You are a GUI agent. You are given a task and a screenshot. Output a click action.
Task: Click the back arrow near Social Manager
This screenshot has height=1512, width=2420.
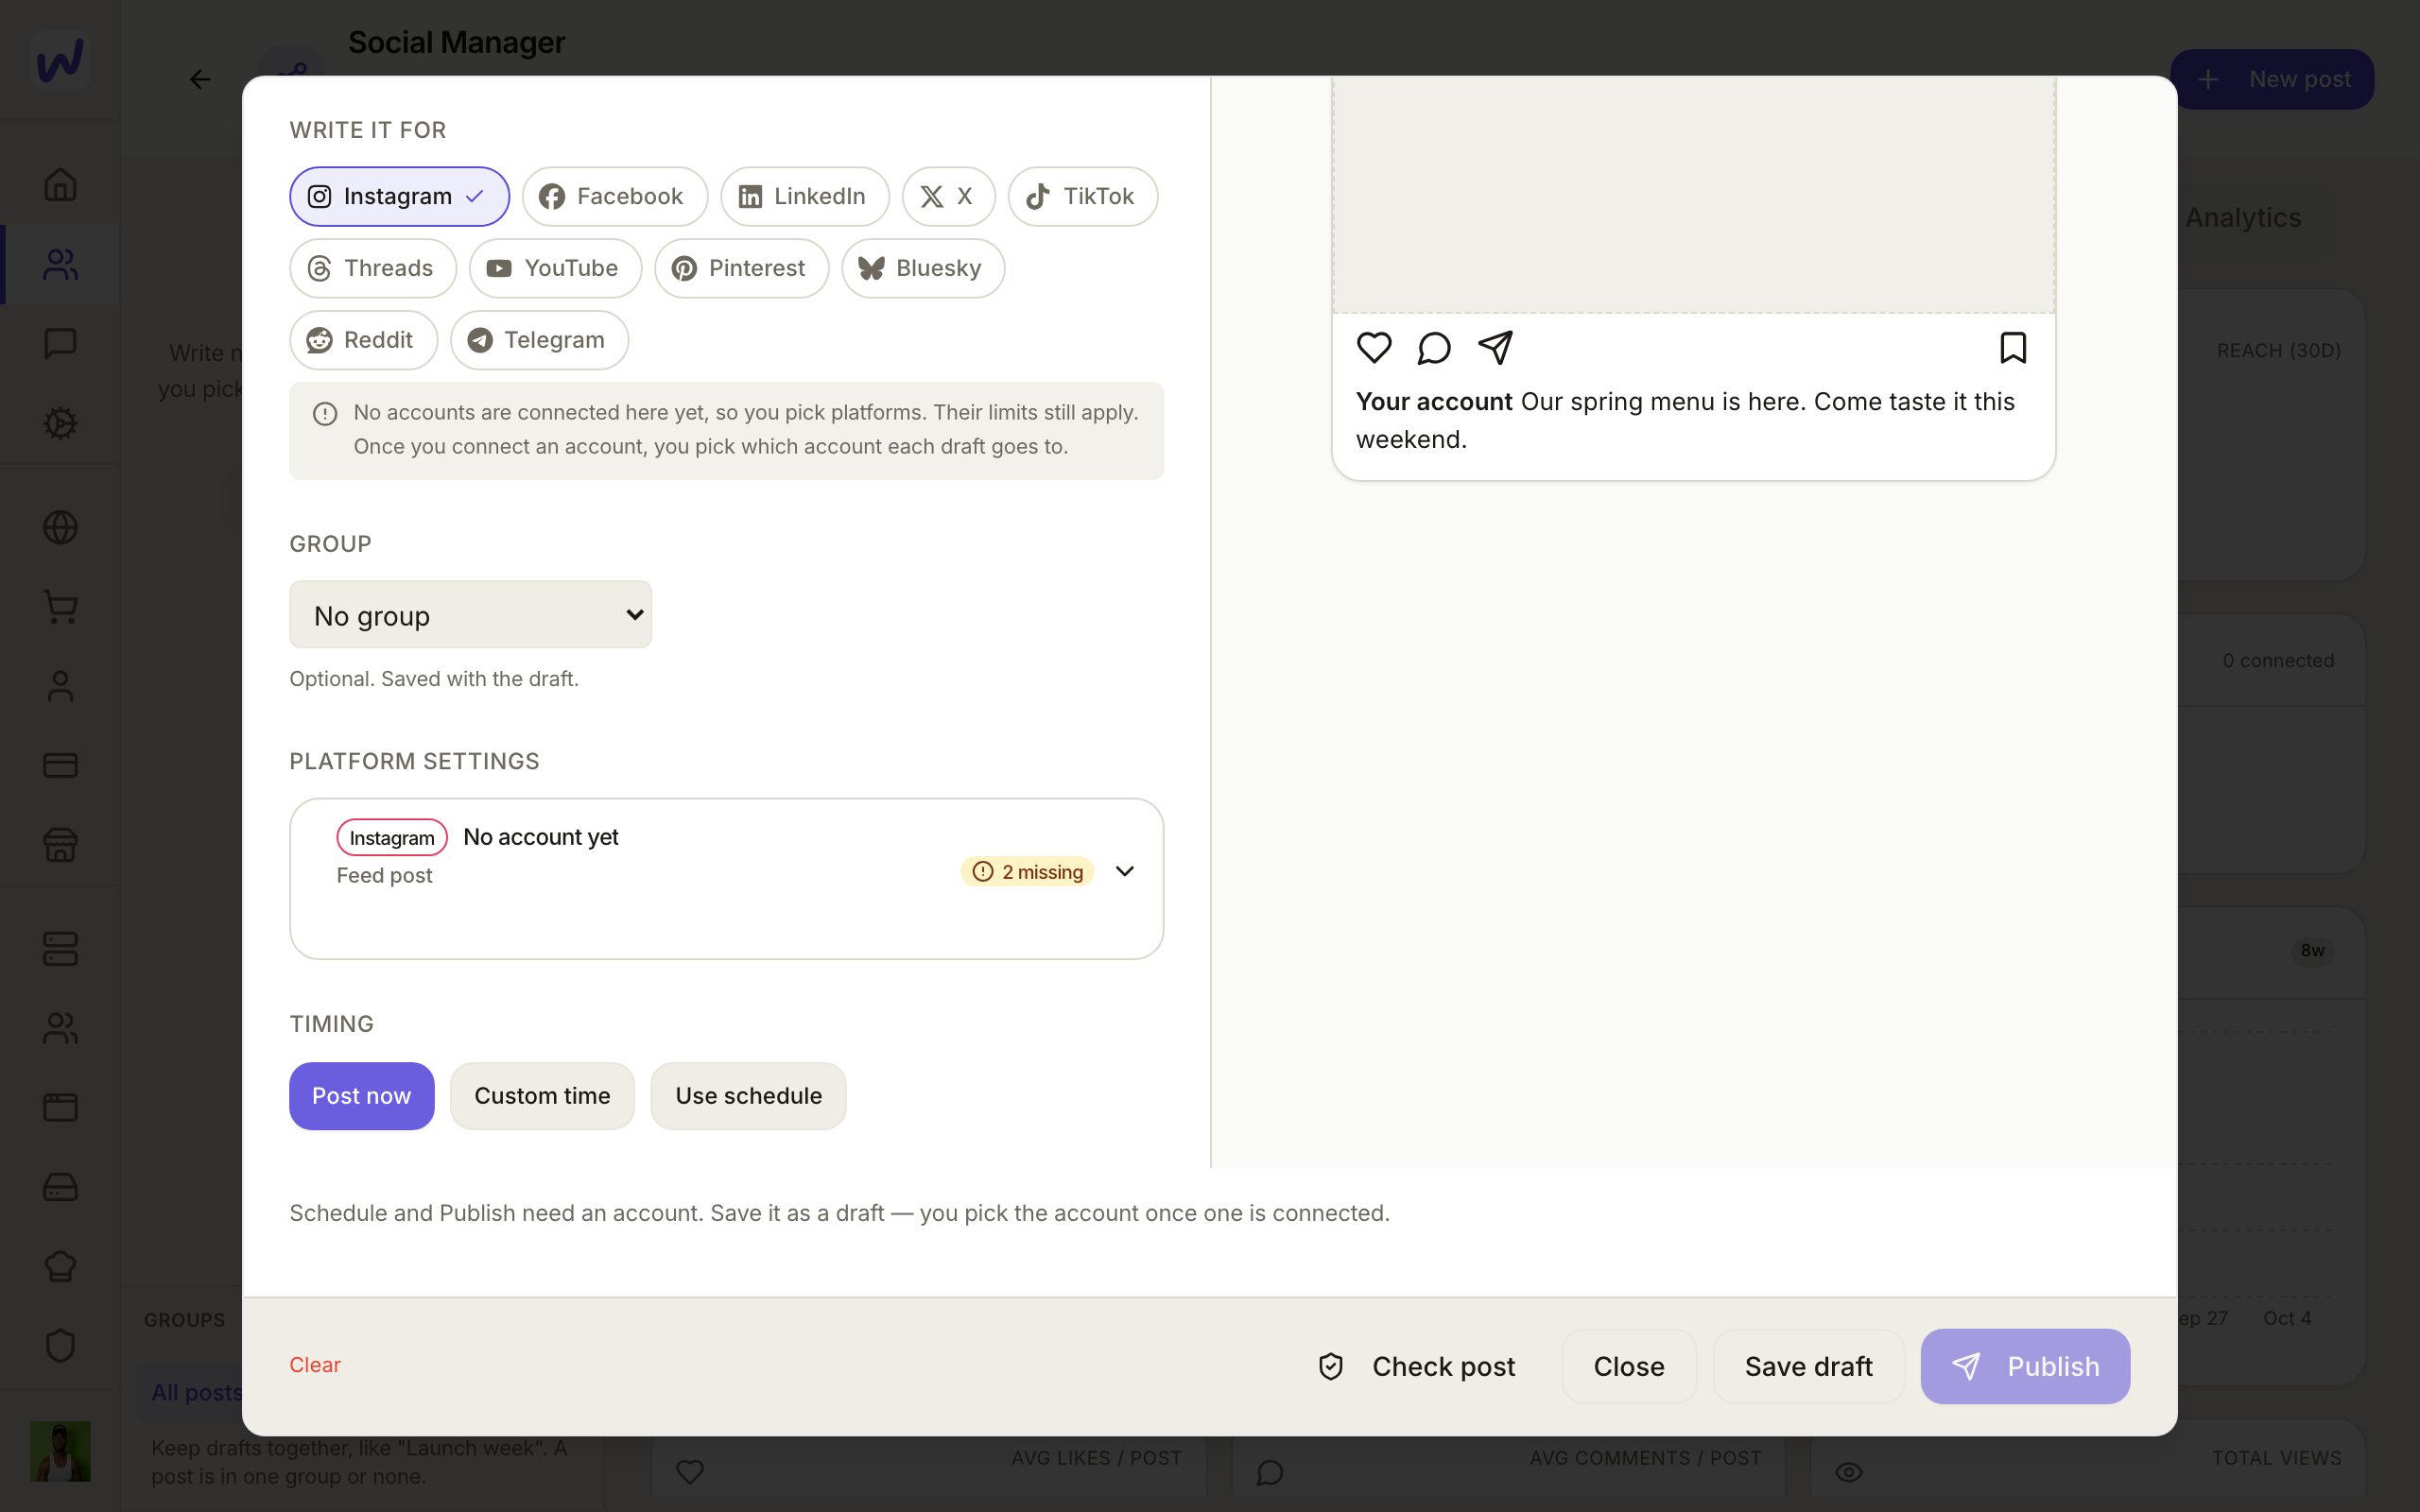(x=200, y=79)
